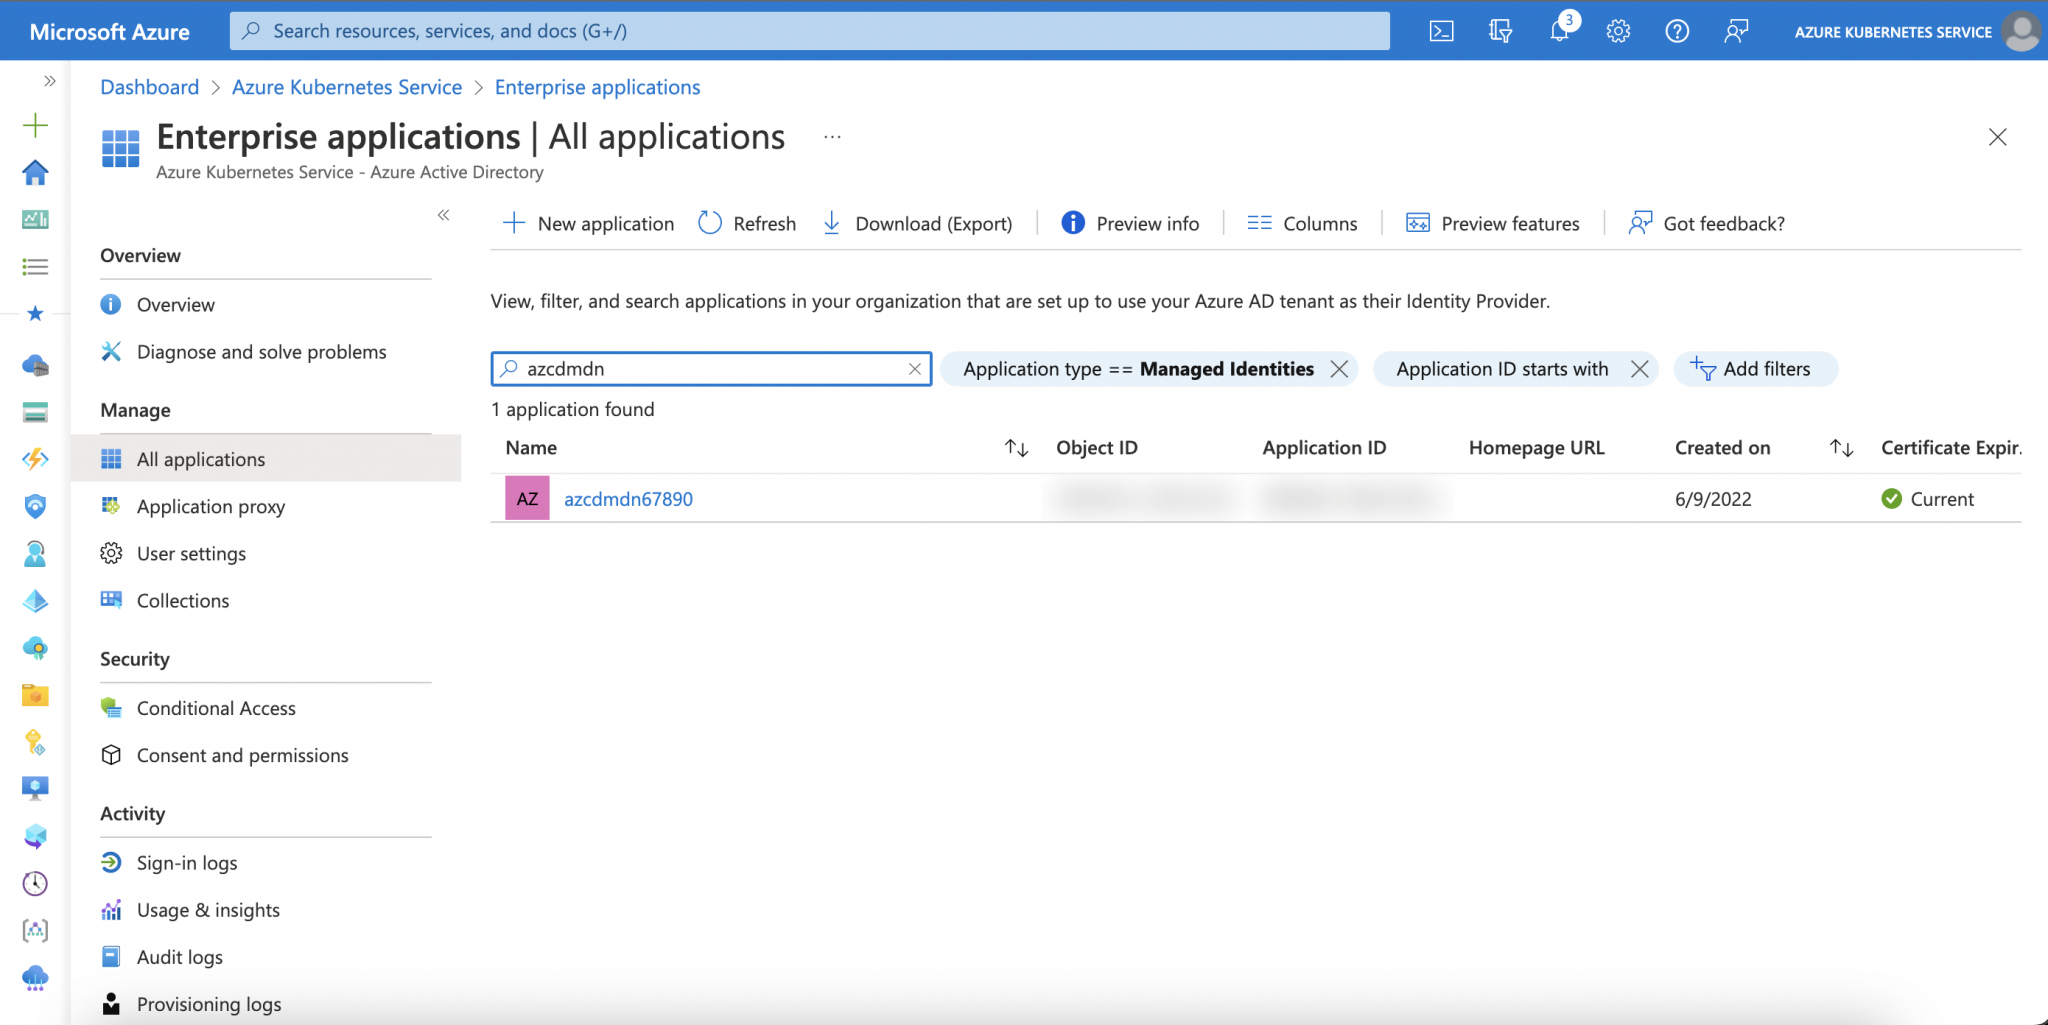
Task: Select Sign-in logs under Activity
Action: (x=186, y=862)
